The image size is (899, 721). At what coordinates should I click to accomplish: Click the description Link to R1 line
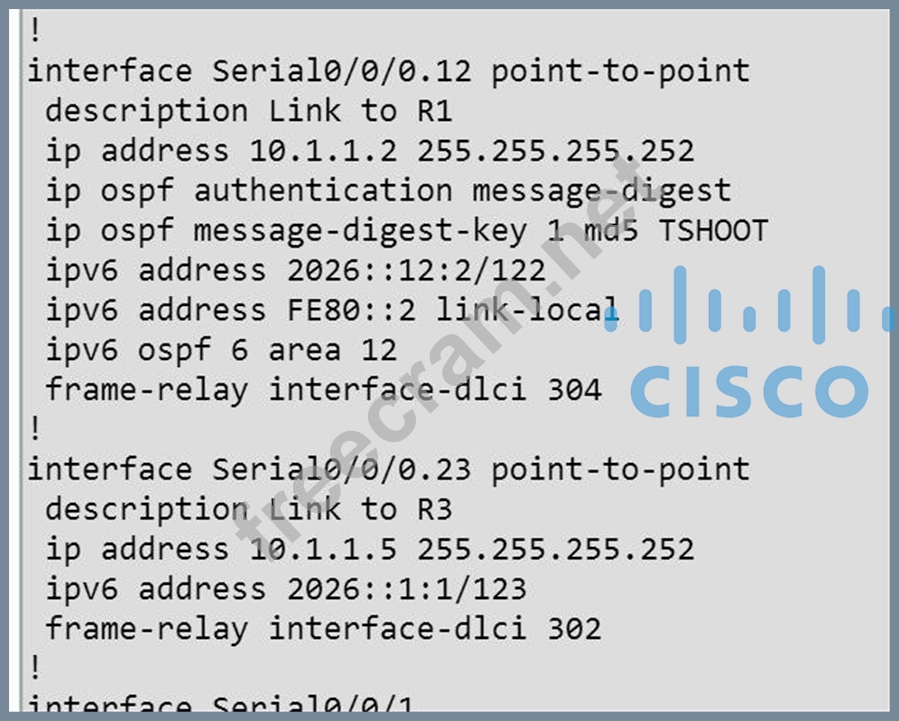point(248,111)
